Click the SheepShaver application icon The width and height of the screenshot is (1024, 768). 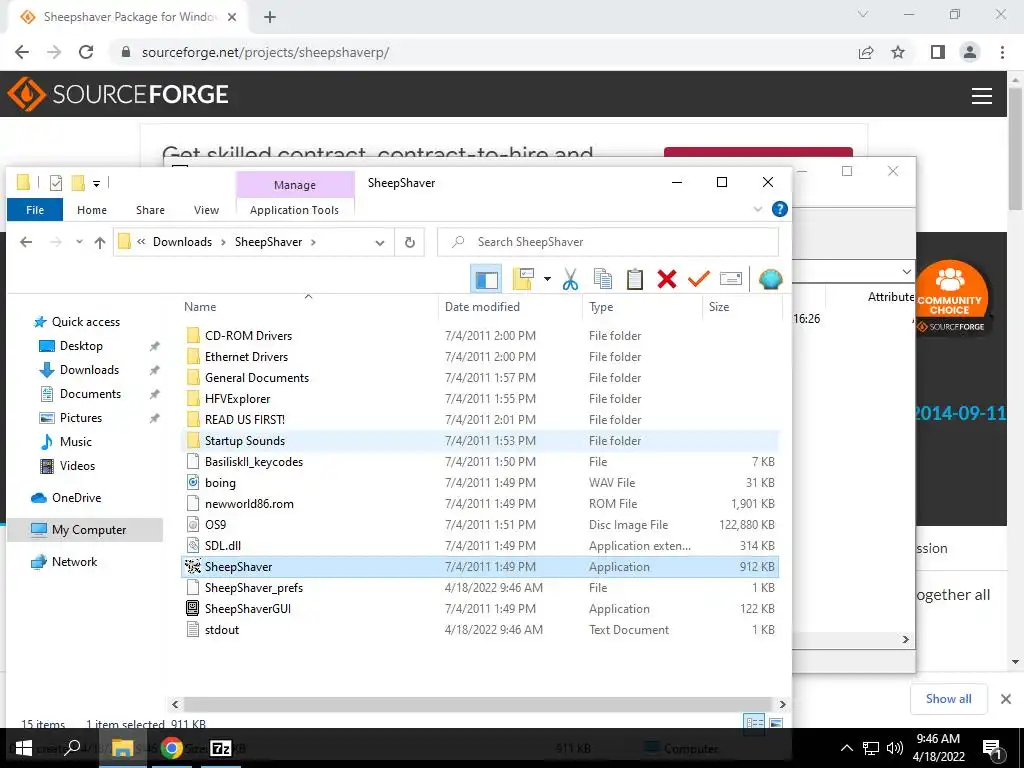192,567
